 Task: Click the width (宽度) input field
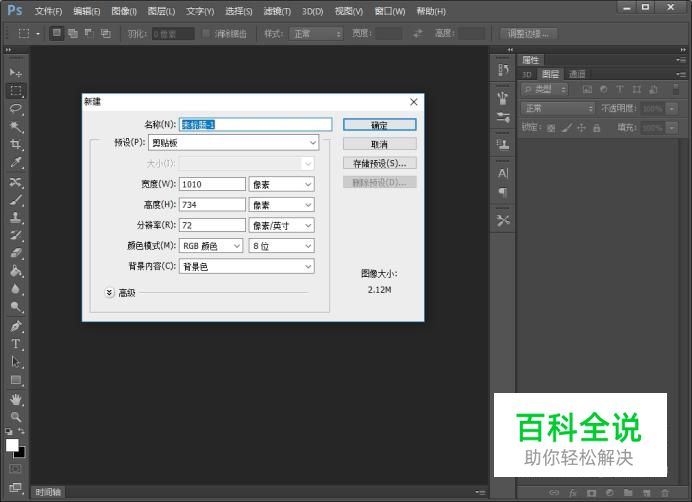click(x=212, y=184)
